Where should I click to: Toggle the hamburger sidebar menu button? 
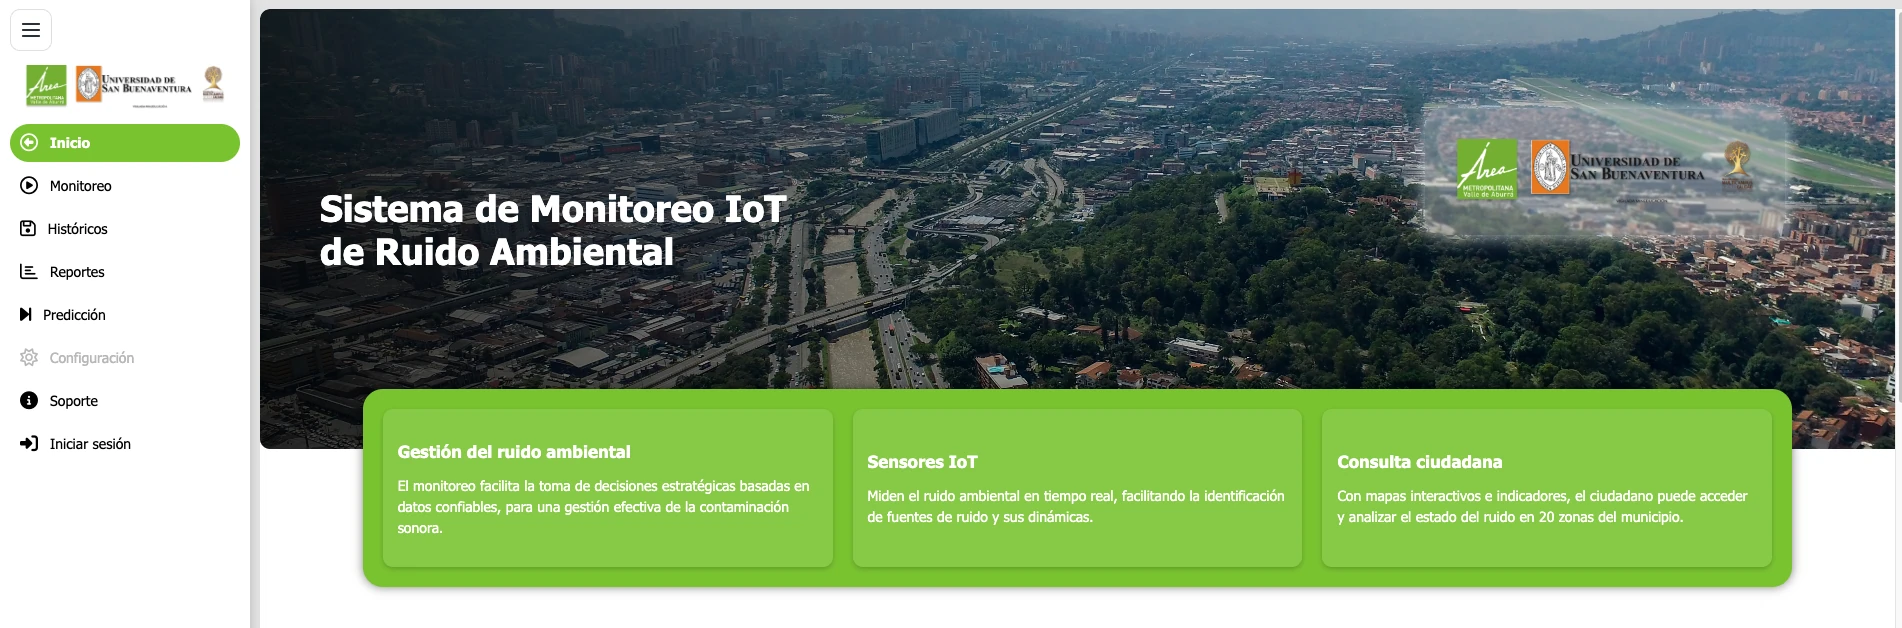point(31,30)
